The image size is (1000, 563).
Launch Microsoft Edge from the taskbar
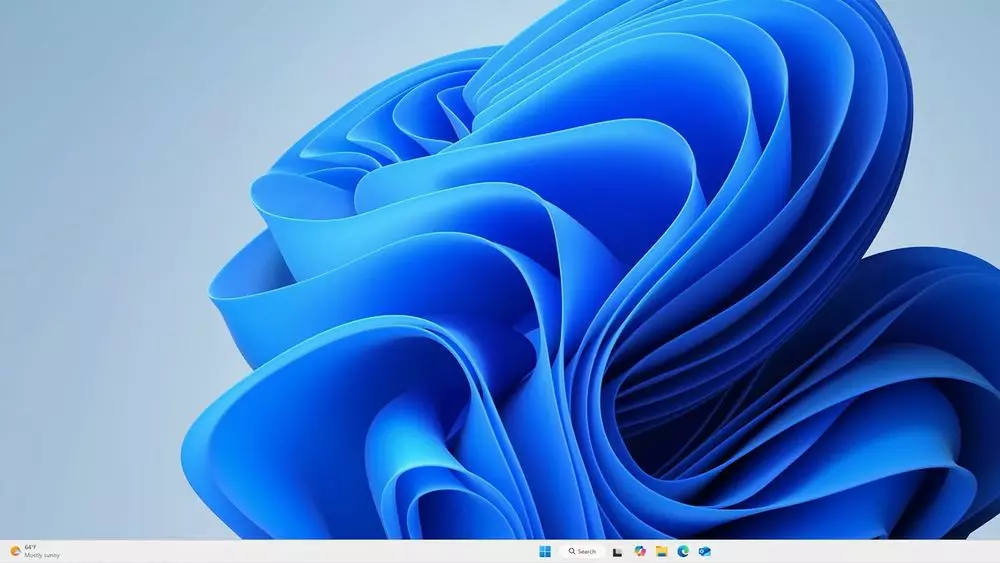click(683, 552)
